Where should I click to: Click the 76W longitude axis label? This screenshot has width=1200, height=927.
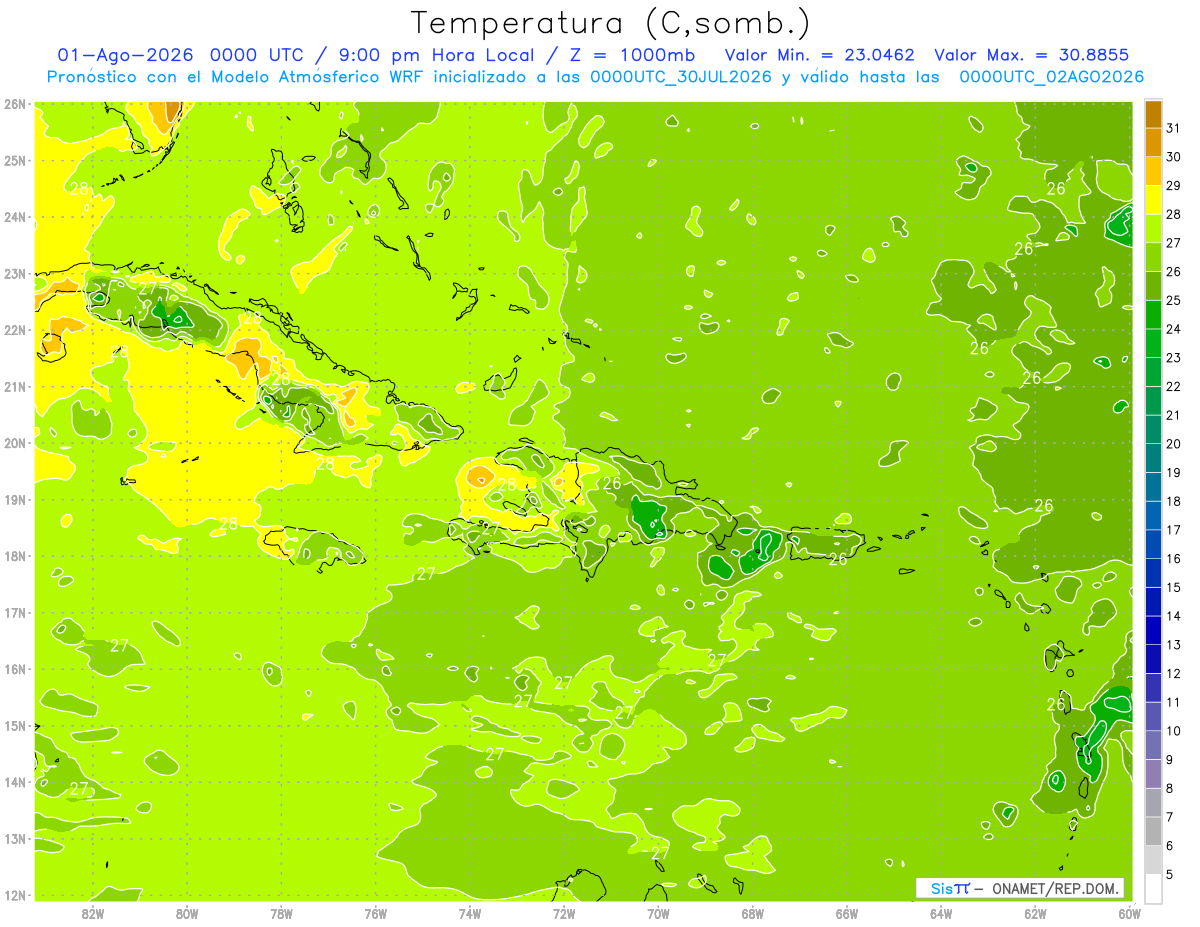[x=375, y=913]
